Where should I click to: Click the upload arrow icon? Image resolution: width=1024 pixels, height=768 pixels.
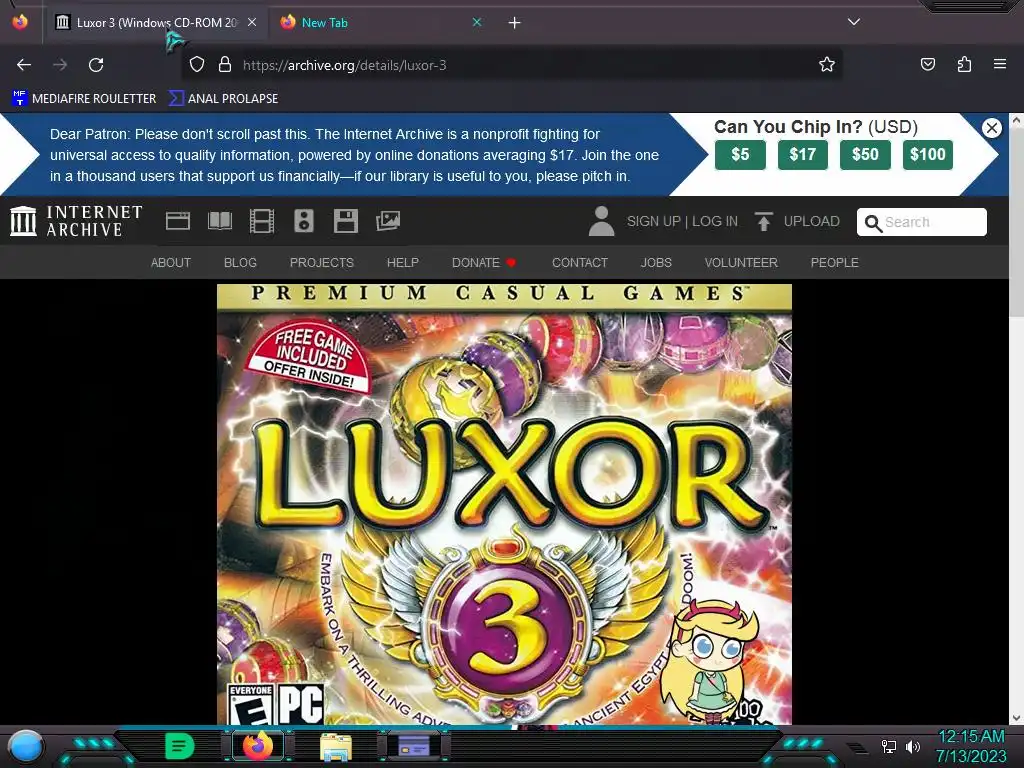coord(763,221)
